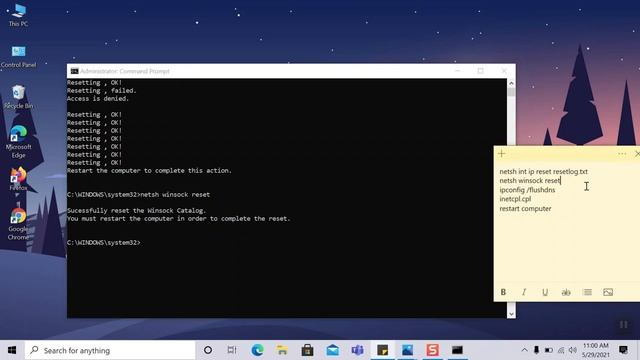
Task: Show hidden system tray icons
Action: [x=524, y=350]
